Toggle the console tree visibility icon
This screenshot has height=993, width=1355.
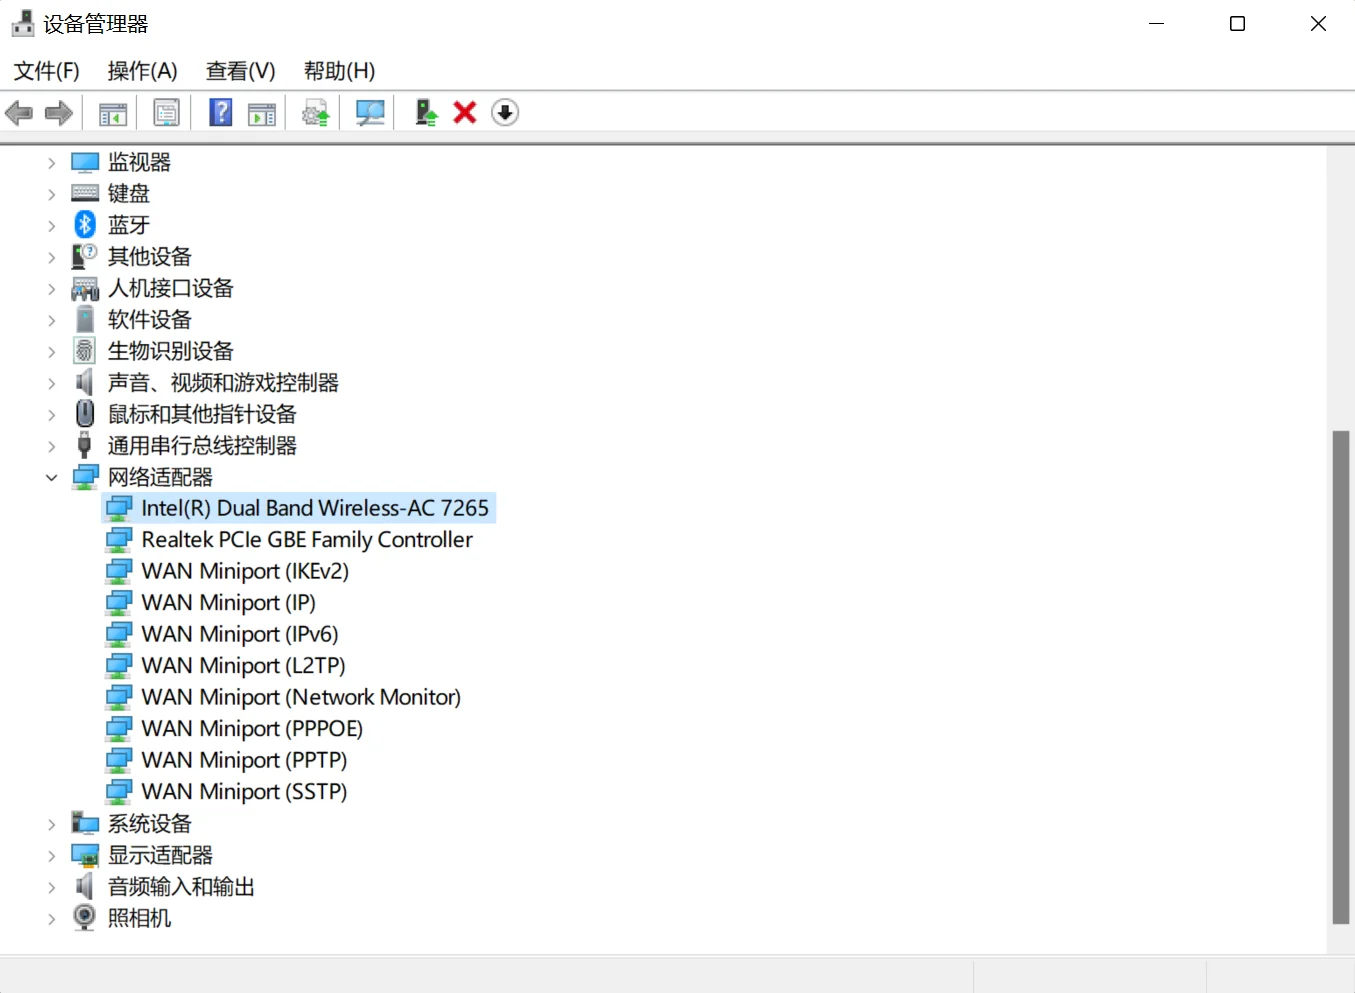pos(112,112)
